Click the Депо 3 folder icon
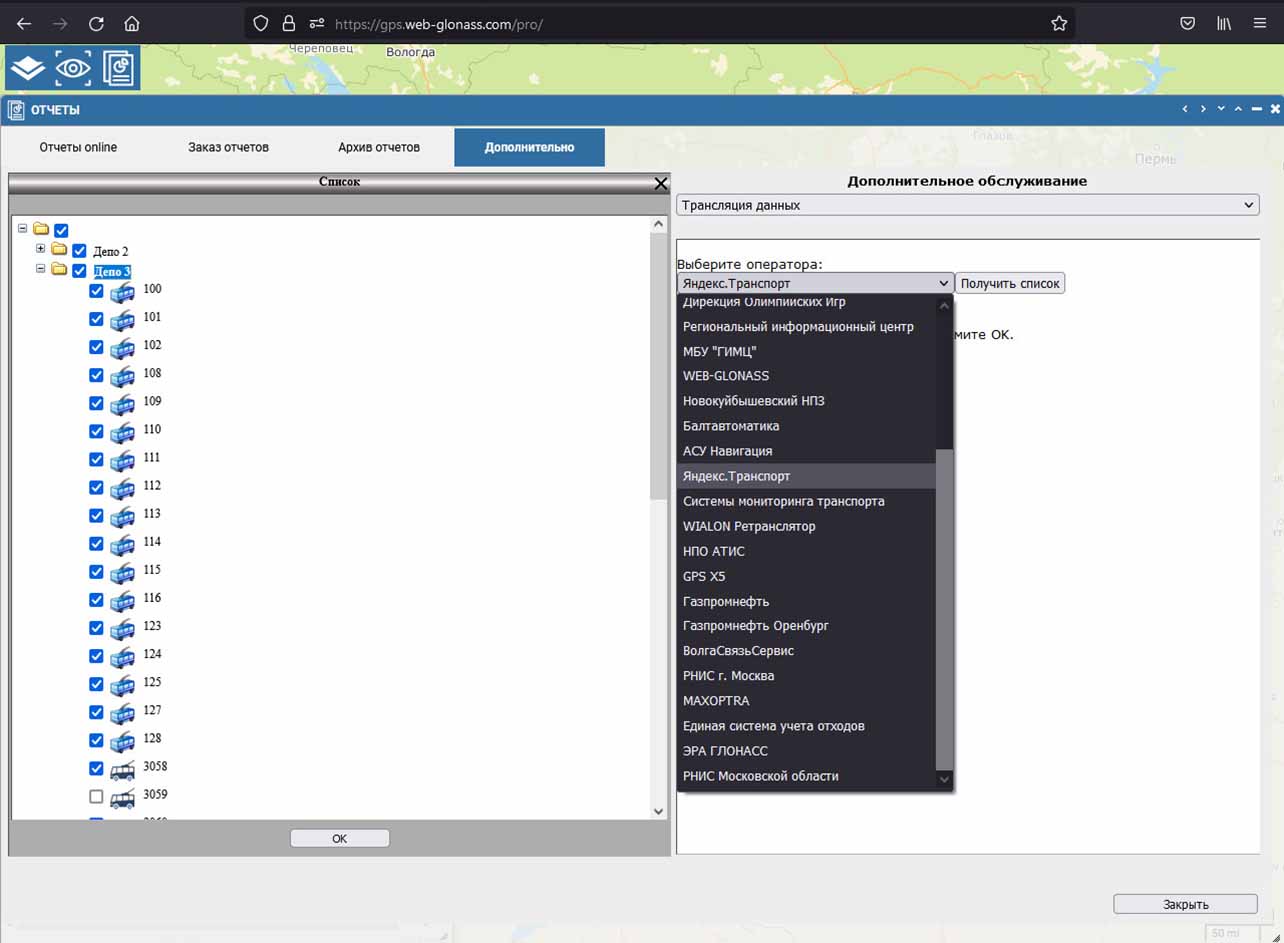The width and height of the screenshot is (1284, 943). (x=59, y=269)
